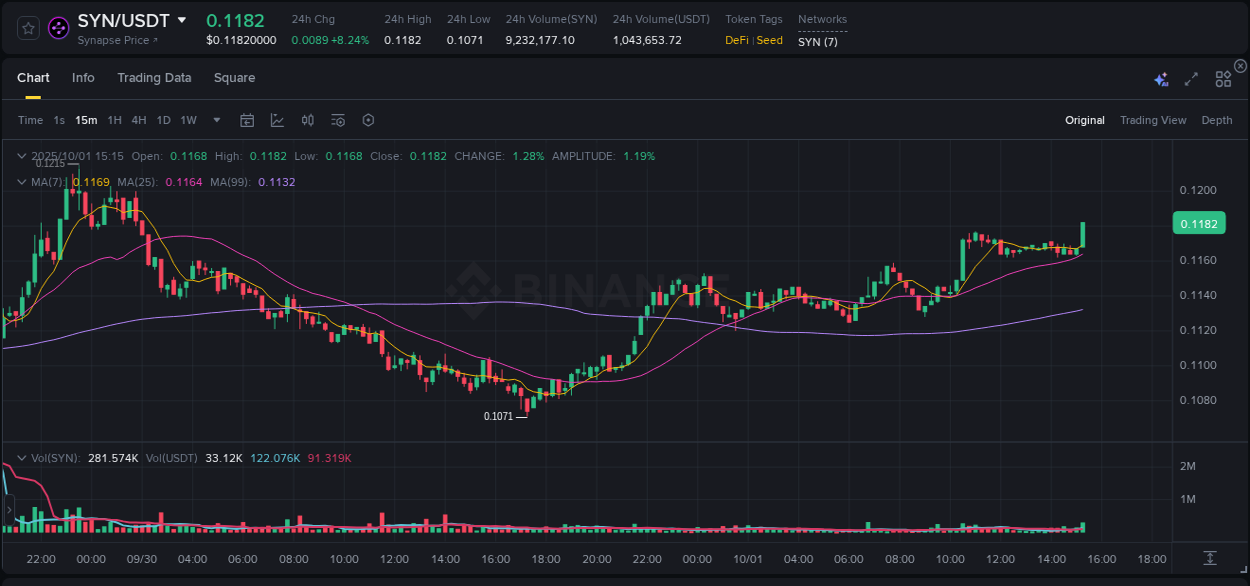Switch to the Trading Data tab

(154, 78)
